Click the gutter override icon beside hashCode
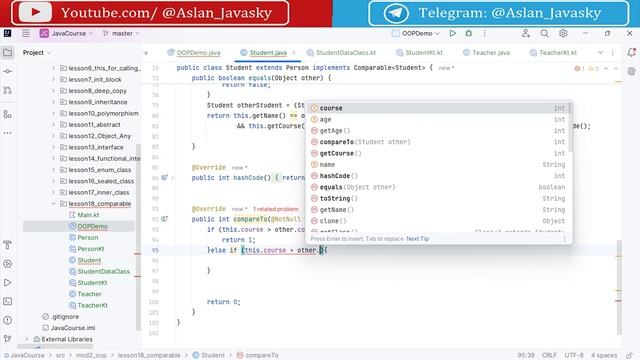 tap(164, 178)
